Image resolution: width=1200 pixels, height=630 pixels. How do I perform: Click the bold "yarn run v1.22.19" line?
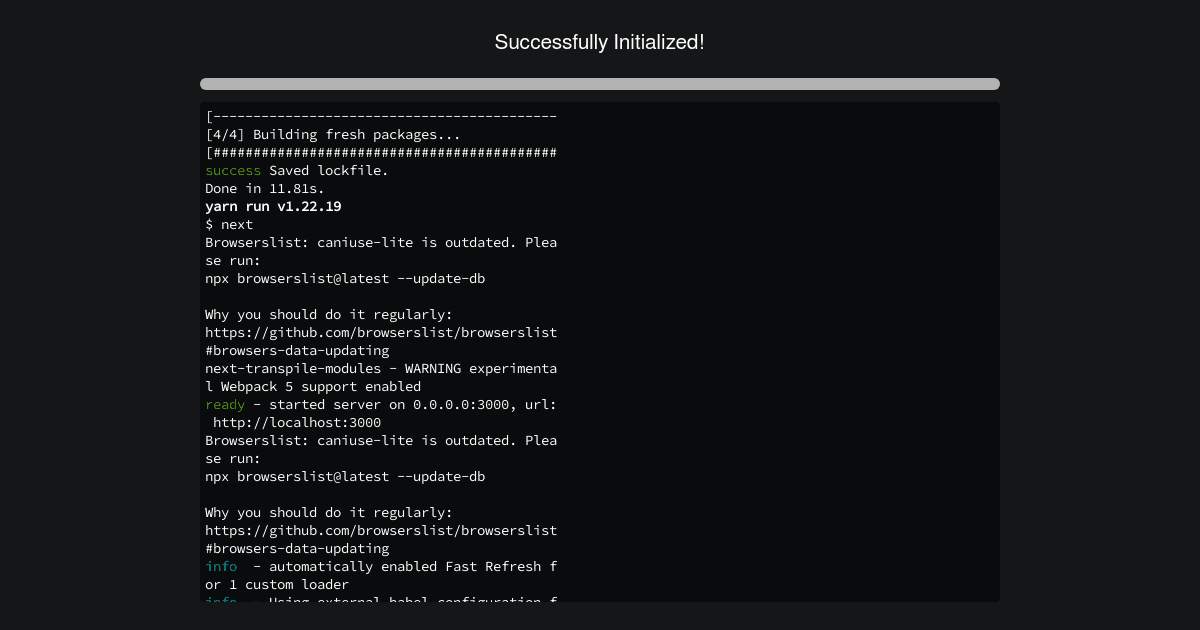click(x=273, y=206)
